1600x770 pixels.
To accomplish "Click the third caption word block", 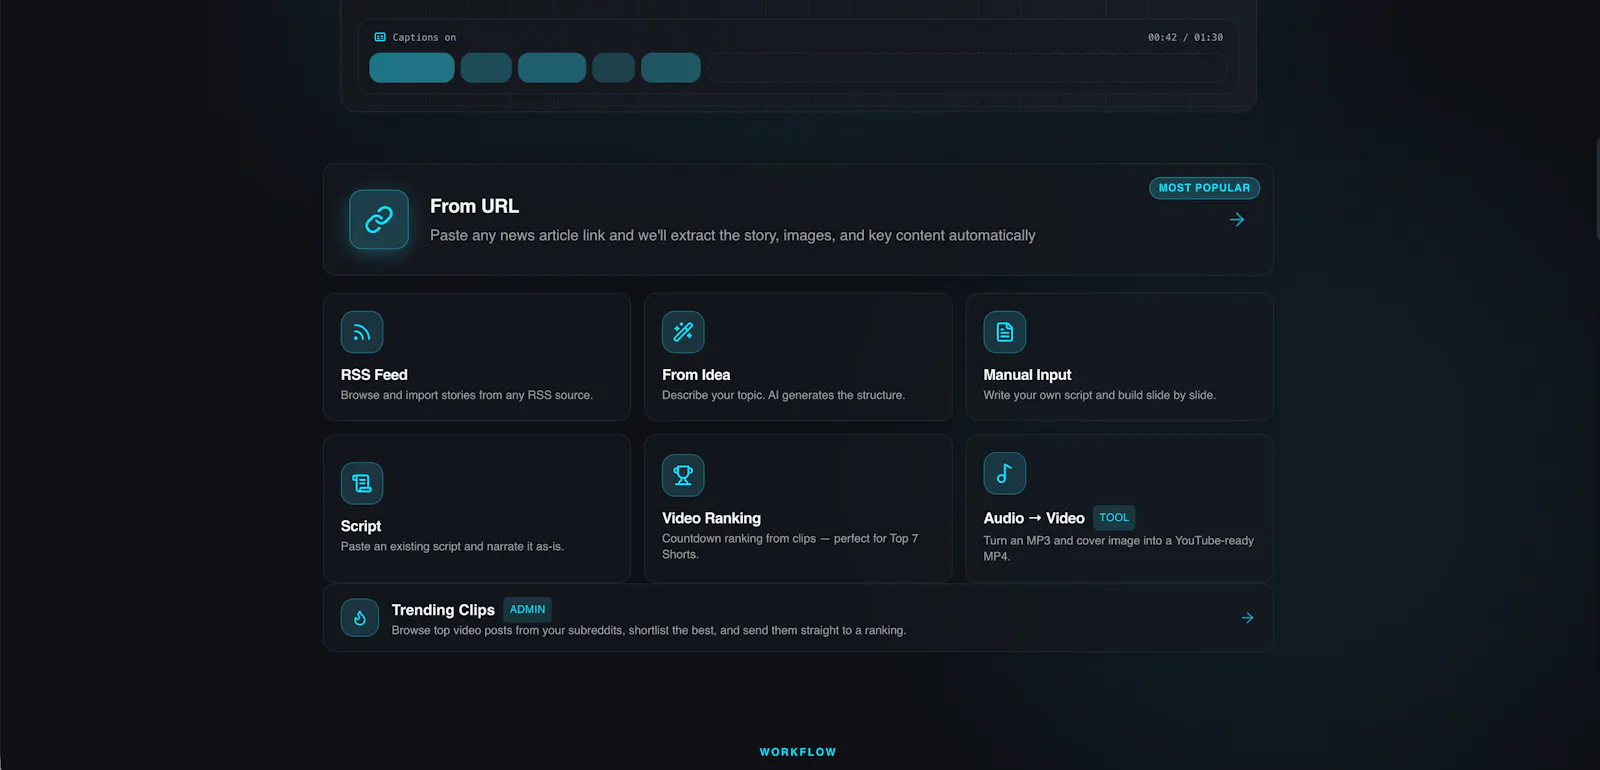I will tap(552, 68).
